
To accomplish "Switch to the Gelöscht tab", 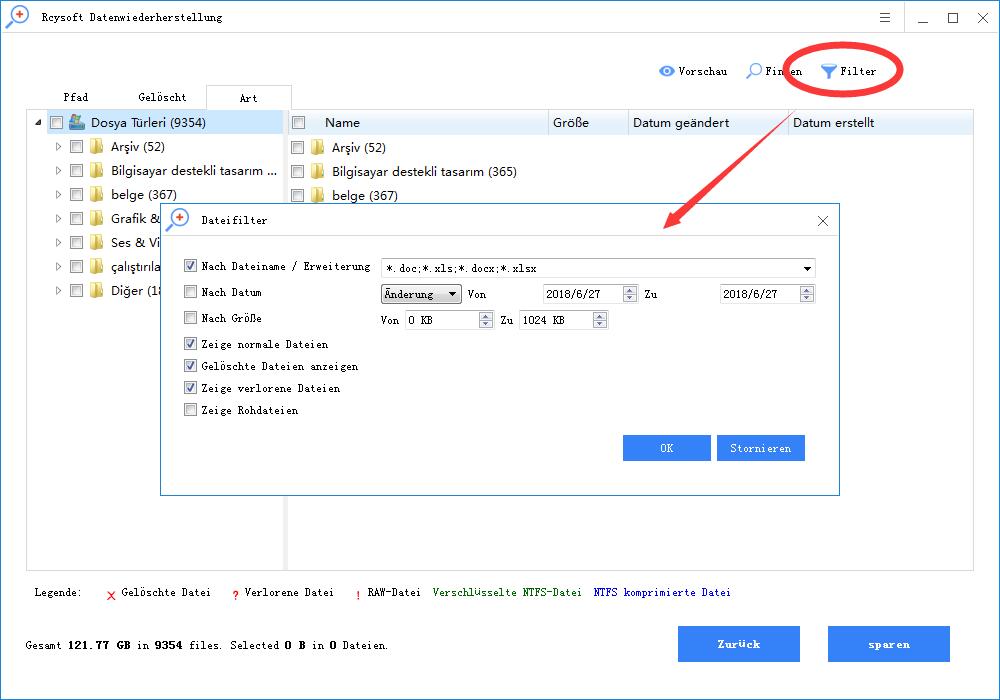I will click(162, 97).
